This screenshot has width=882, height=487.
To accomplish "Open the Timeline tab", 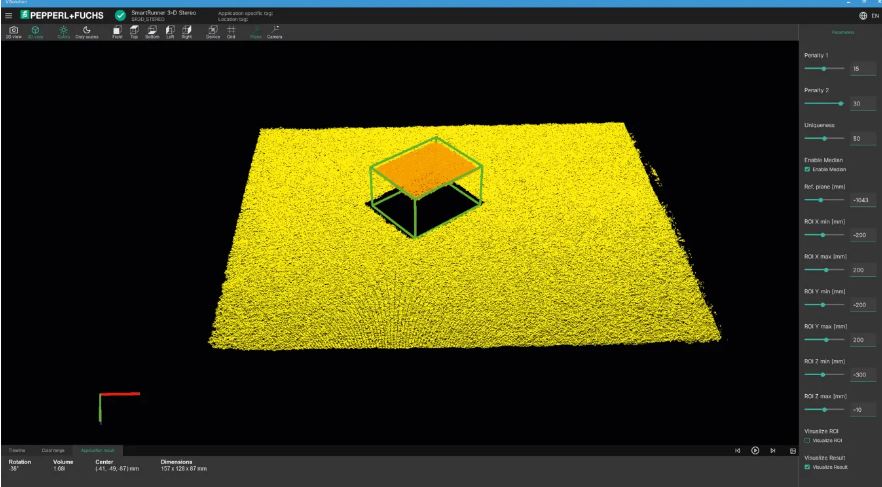I will click(x=17, y=450).
